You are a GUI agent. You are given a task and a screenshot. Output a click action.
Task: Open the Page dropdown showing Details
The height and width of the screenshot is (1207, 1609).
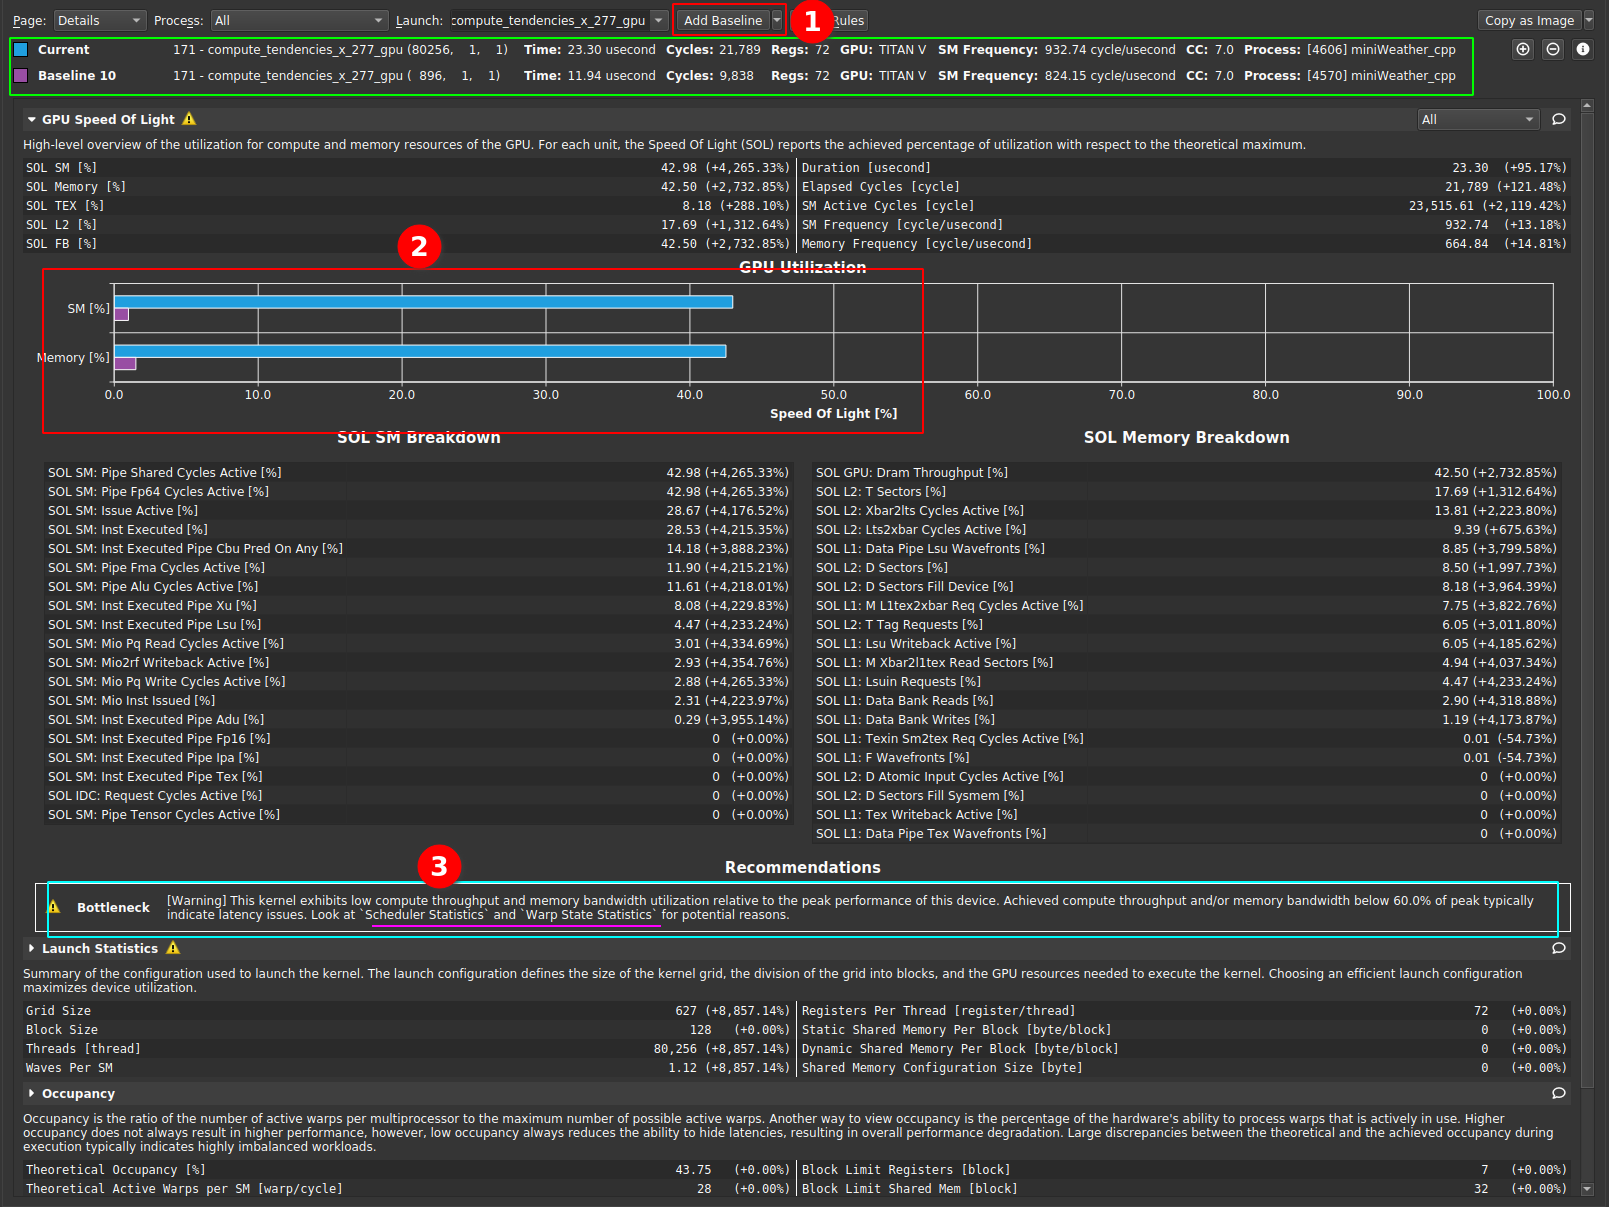pyautogui.click(x=99, y=20)
